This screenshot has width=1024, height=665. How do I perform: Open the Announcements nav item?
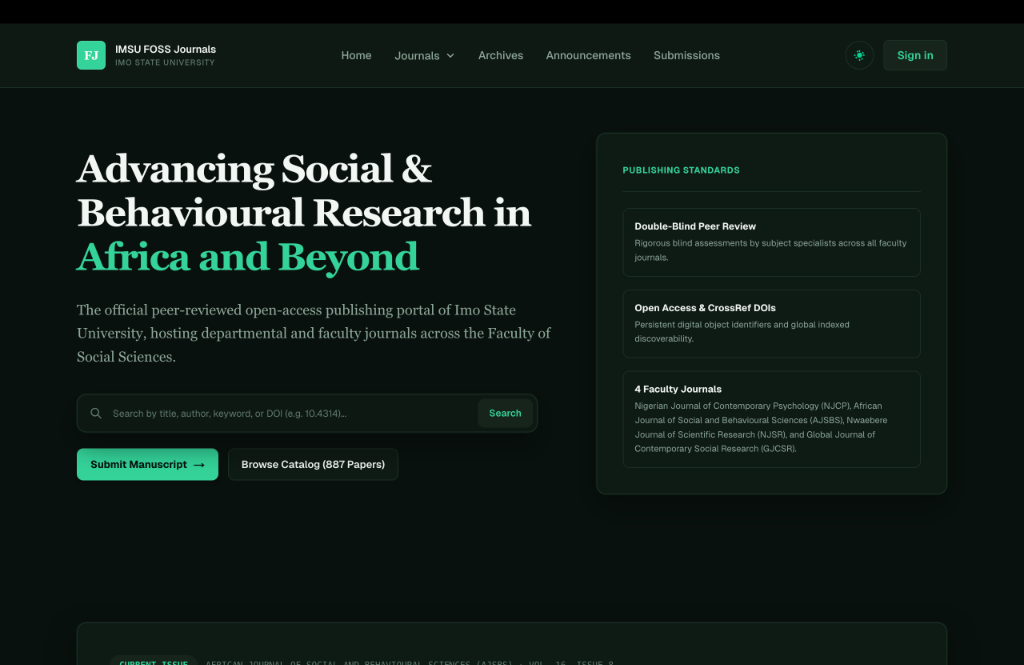pos(588,56)
